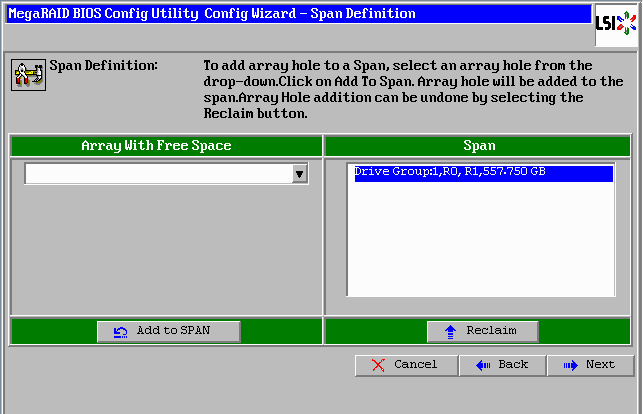Cancel the Config Wizard
Image resolution: width=643 pixels, height=414 pixels.
tap(406, 365)
